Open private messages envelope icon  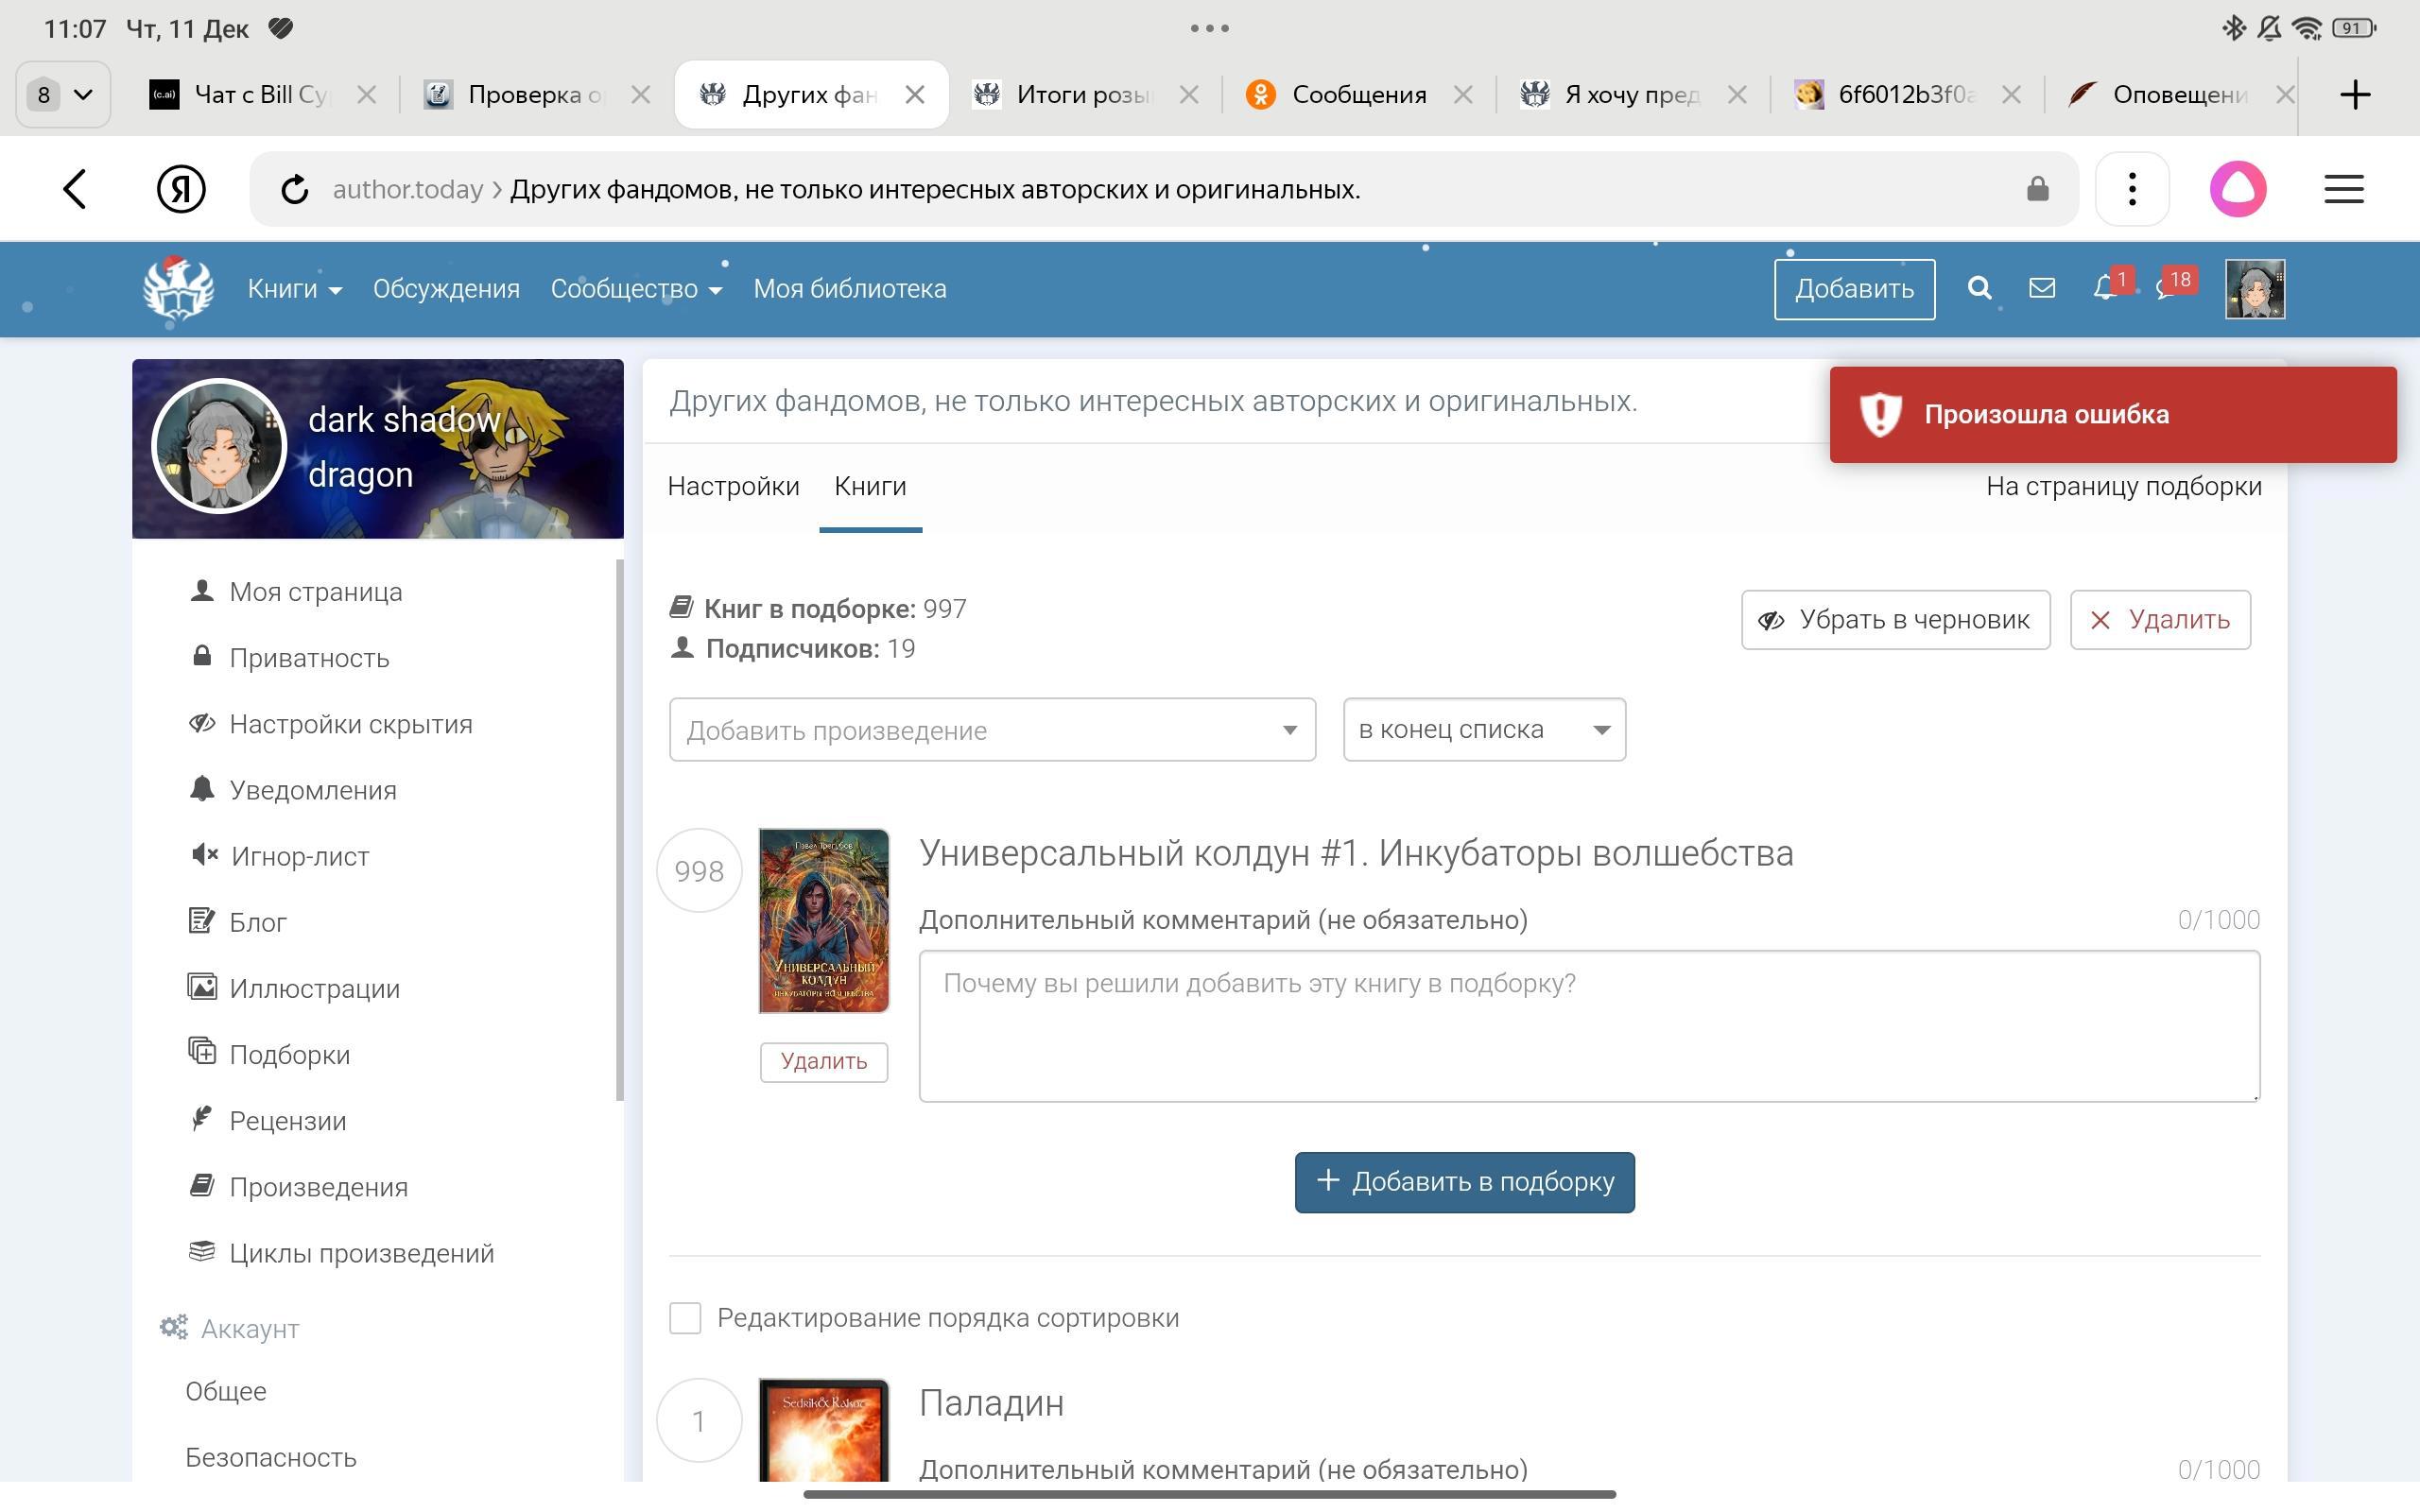[2041, 289]
